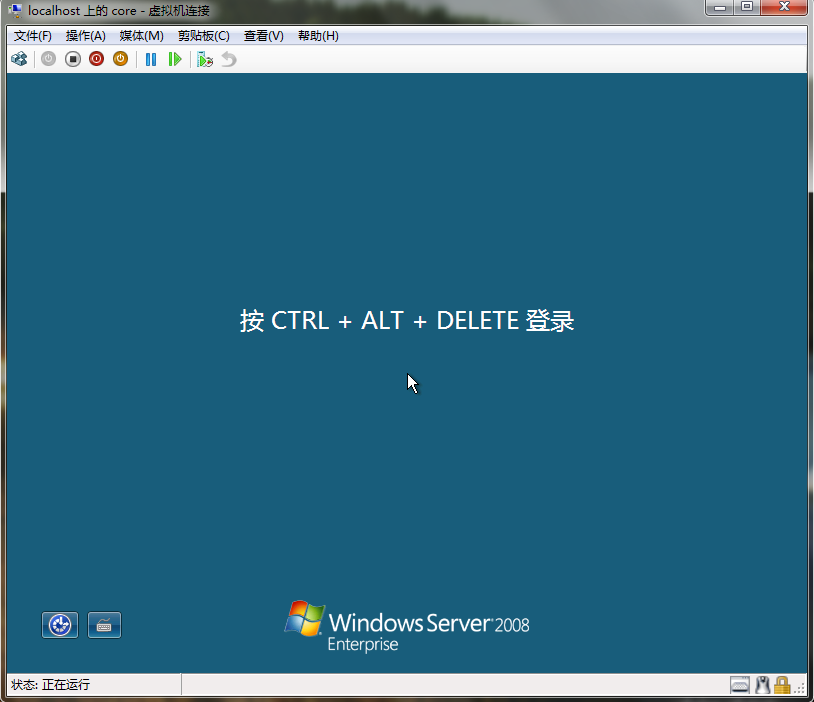The image size is (814, 702).
Task: Open the 查看(V) menu
Action: click(264, 36)
